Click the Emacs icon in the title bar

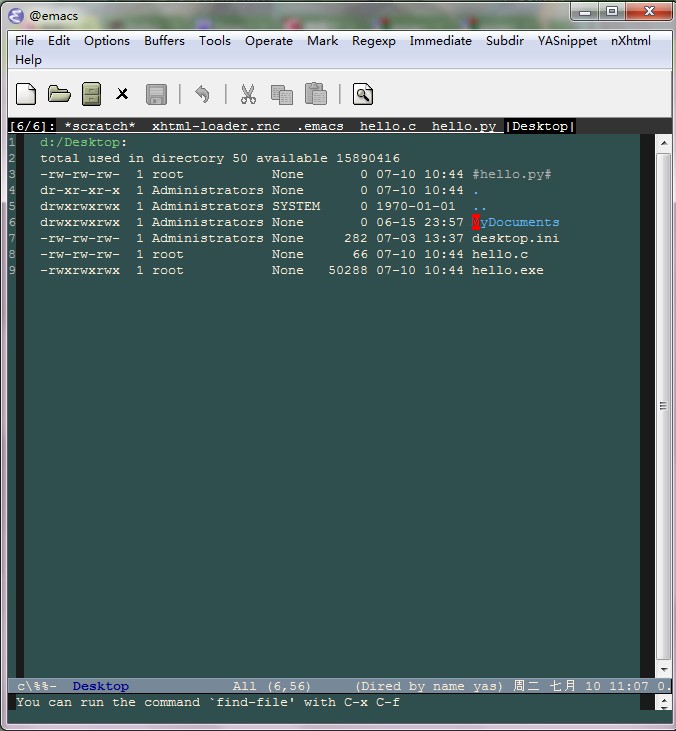16,16
